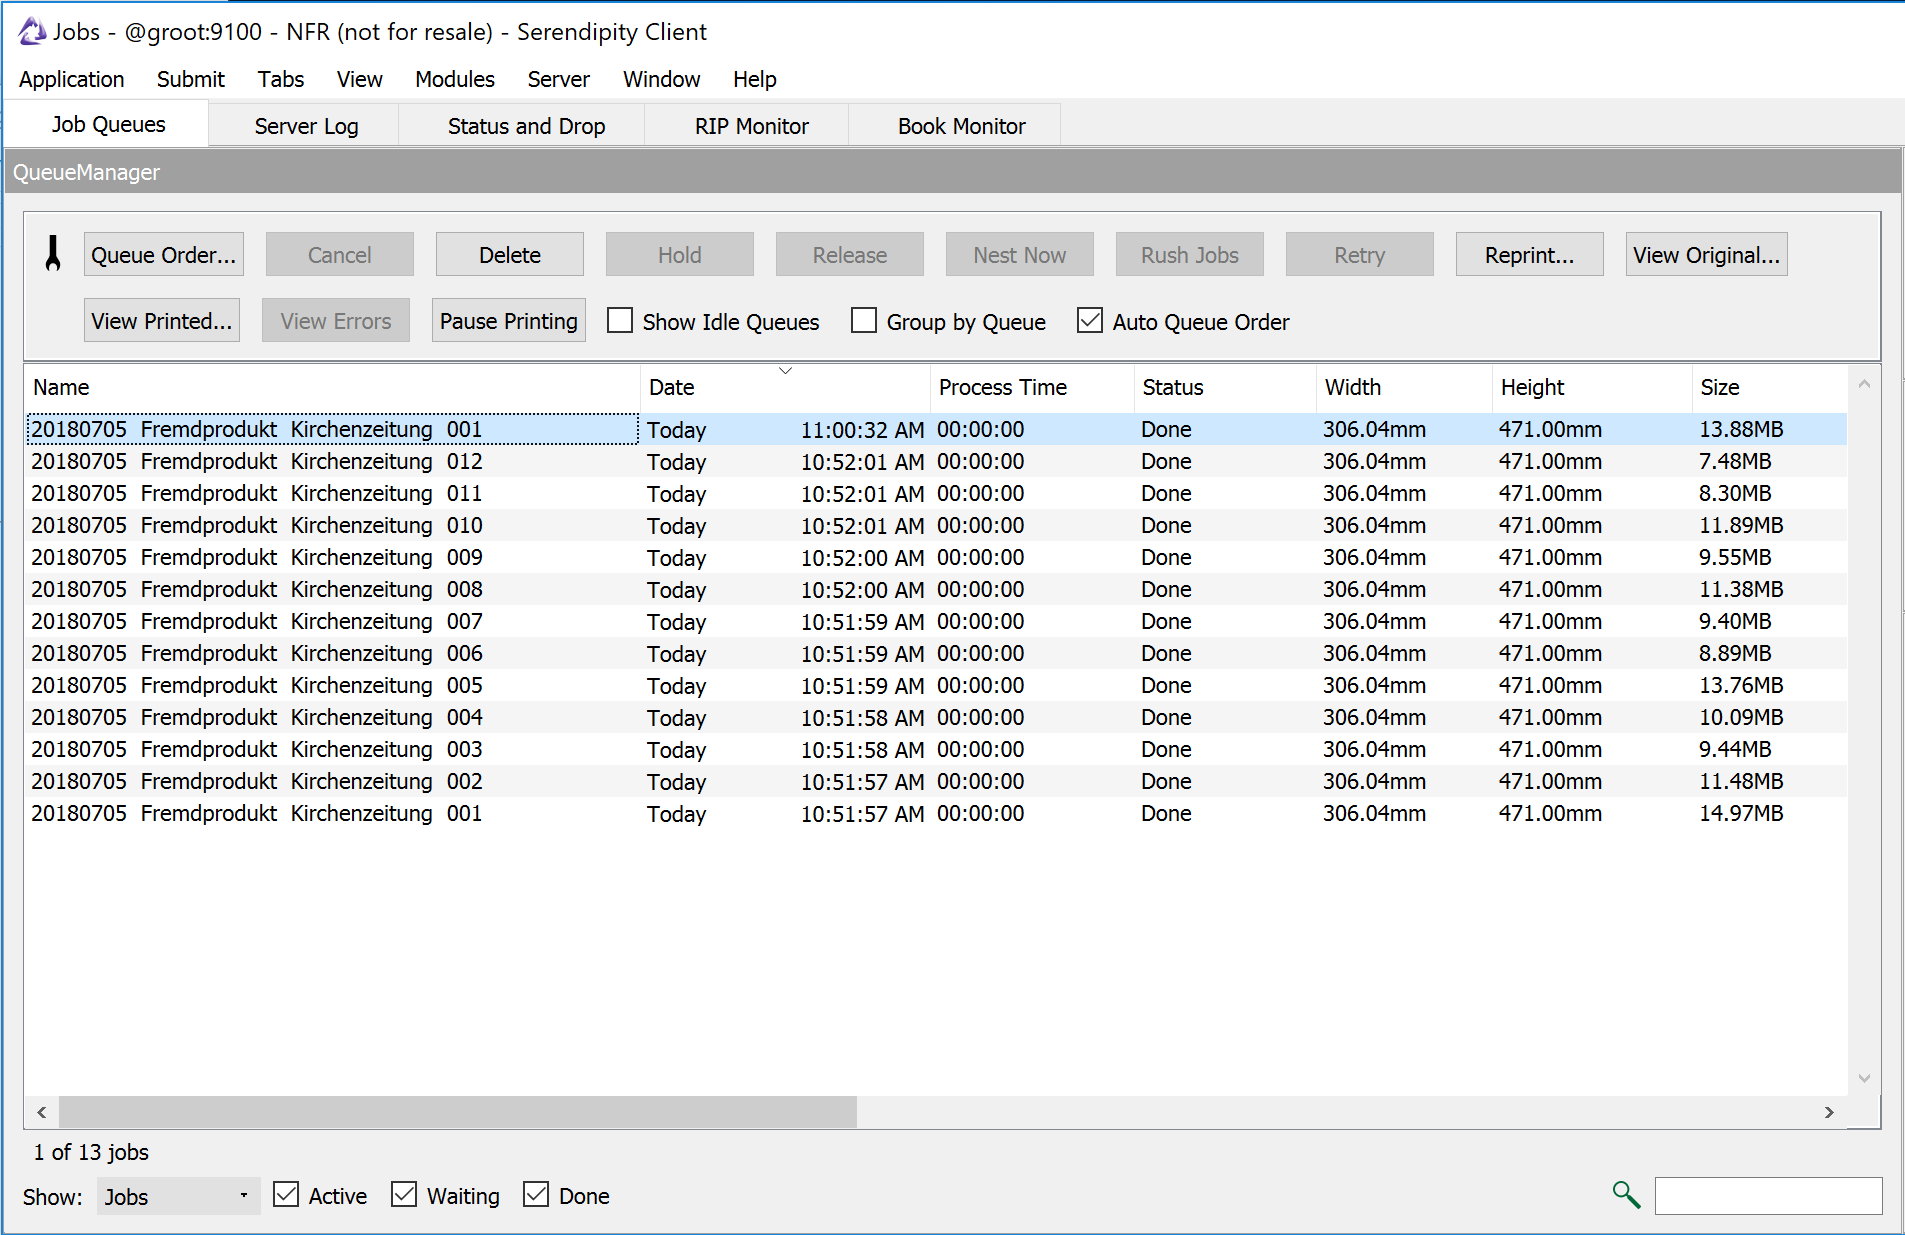Select the job ending in 003
This screenshot has height=1235, width=1905.
pyautogui.click(x=936, y=749)
